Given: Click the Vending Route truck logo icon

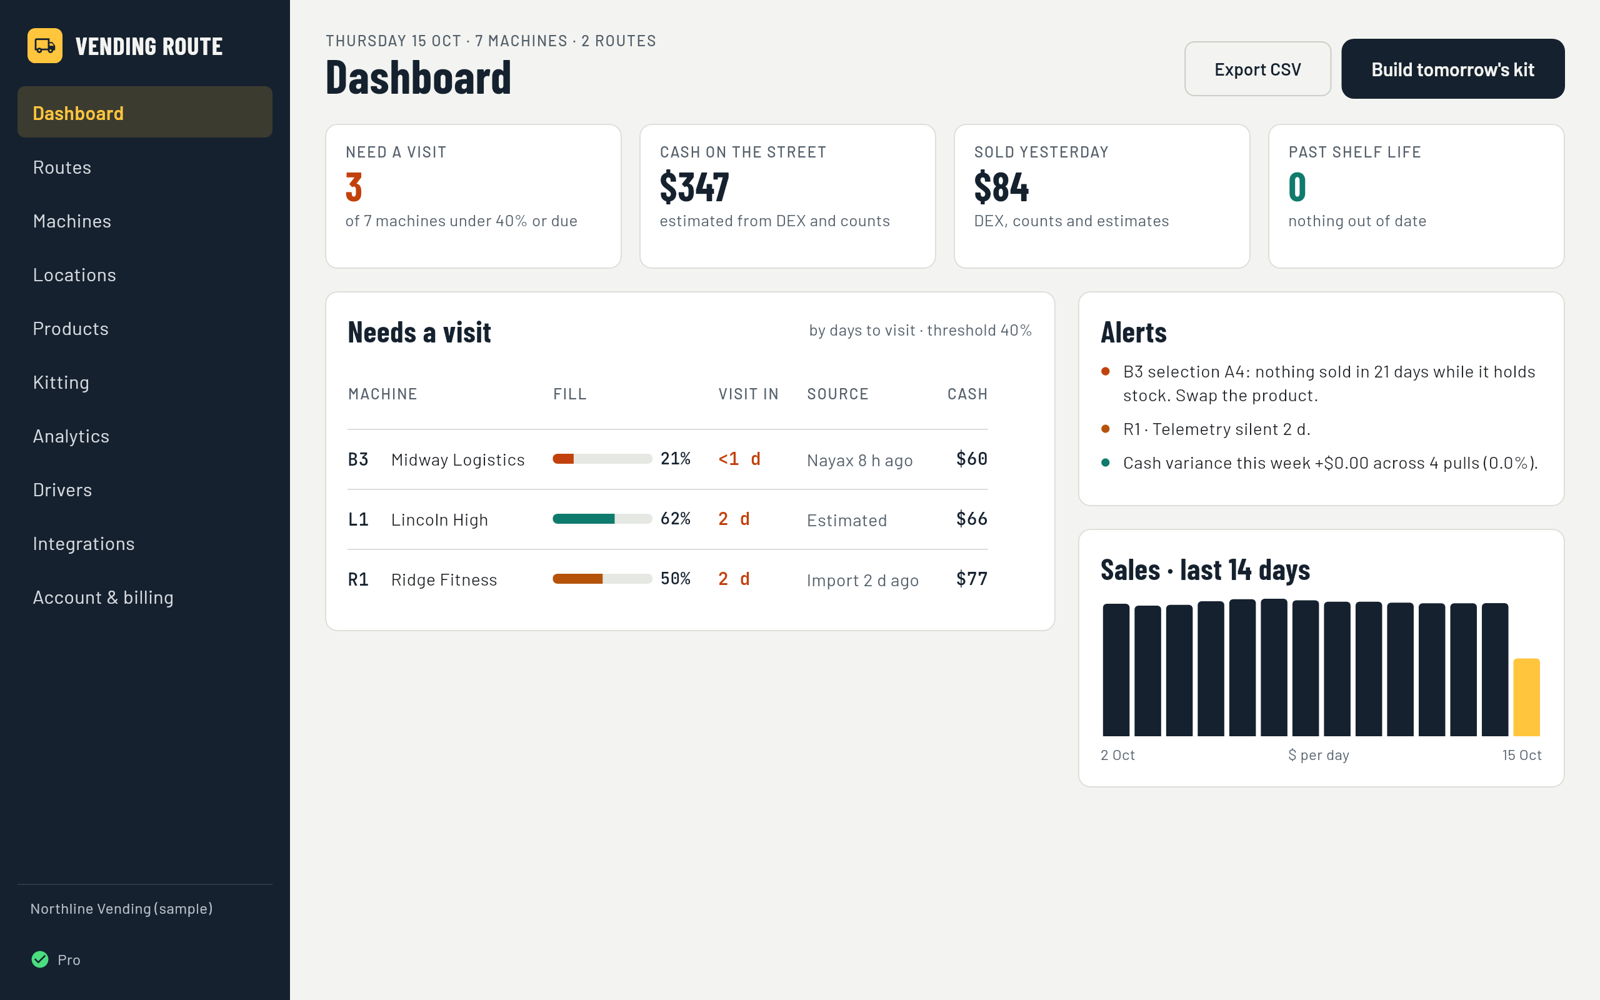Looking at the screenshot, I should point(45,46).
